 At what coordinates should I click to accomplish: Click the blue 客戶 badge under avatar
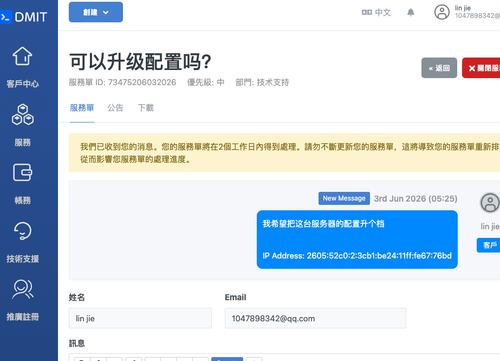(x=488, y=245)
